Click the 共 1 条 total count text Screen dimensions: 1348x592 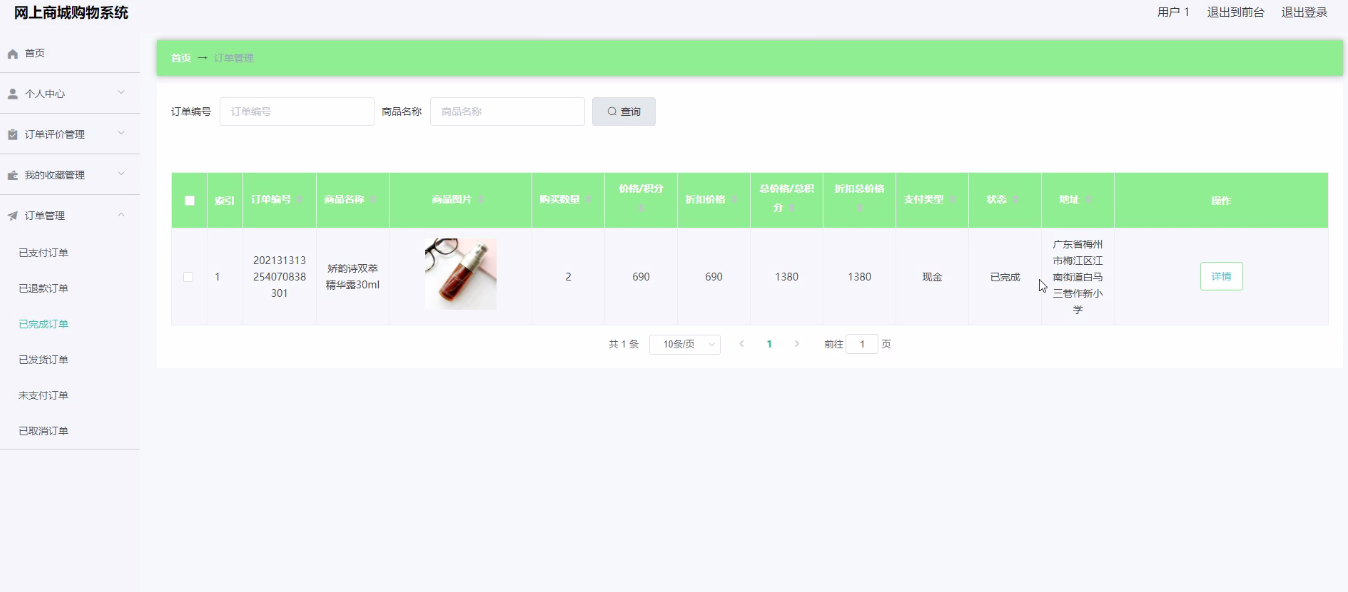624,344
